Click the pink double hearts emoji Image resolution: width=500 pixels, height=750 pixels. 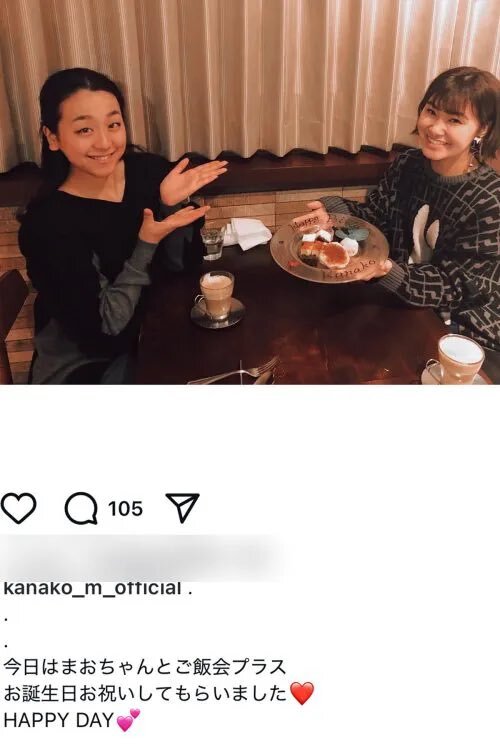click(x=128, y=720)
